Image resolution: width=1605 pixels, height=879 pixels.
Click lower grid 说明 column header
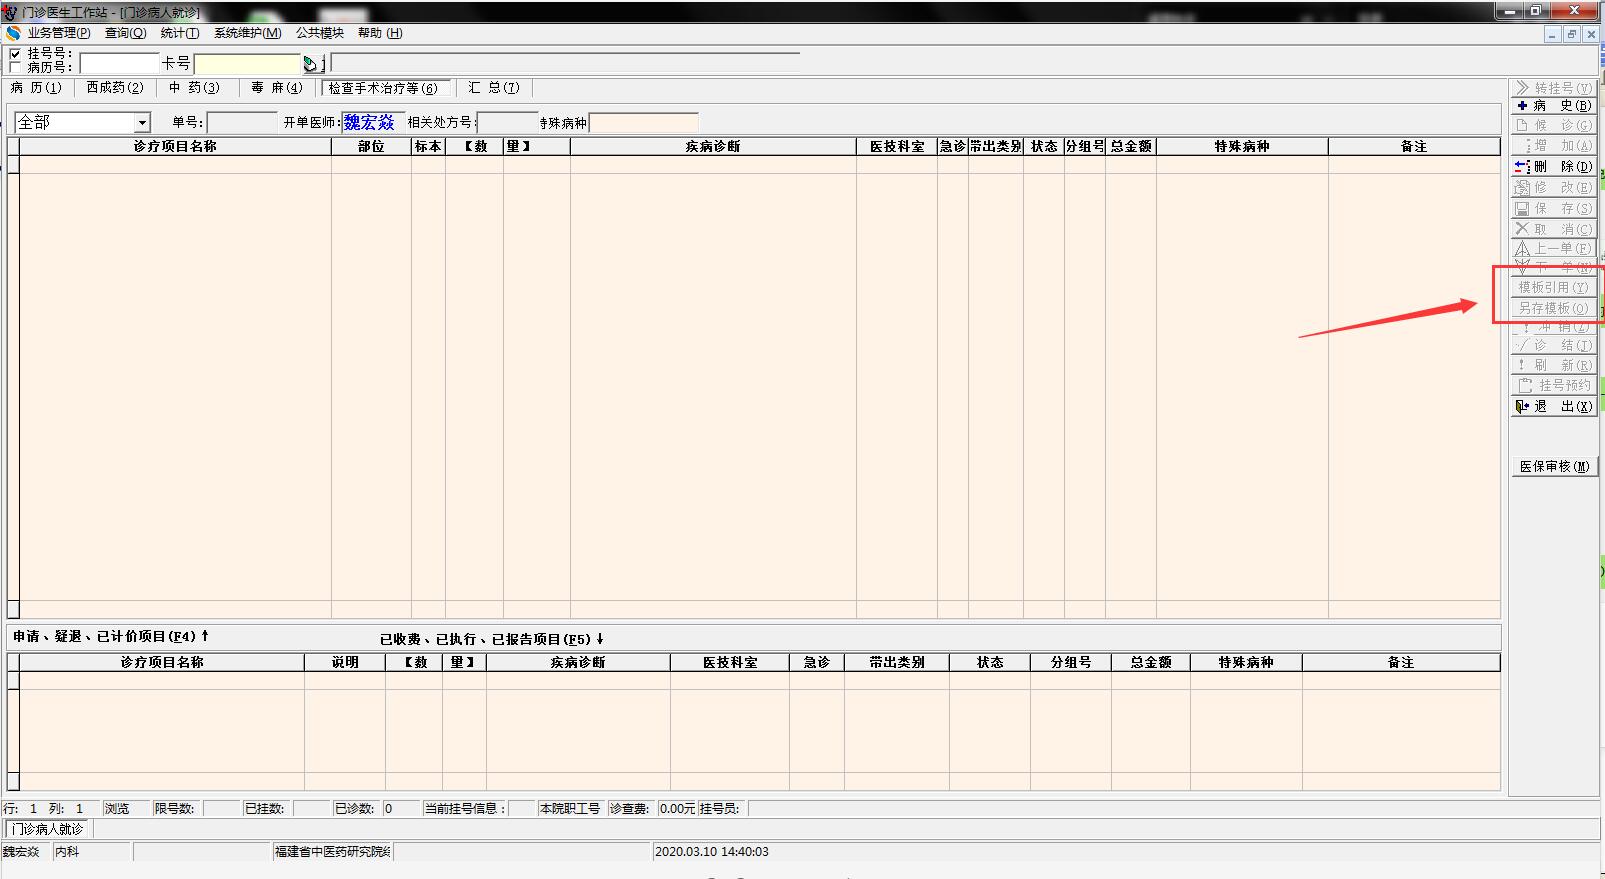(x=345, y=662)
